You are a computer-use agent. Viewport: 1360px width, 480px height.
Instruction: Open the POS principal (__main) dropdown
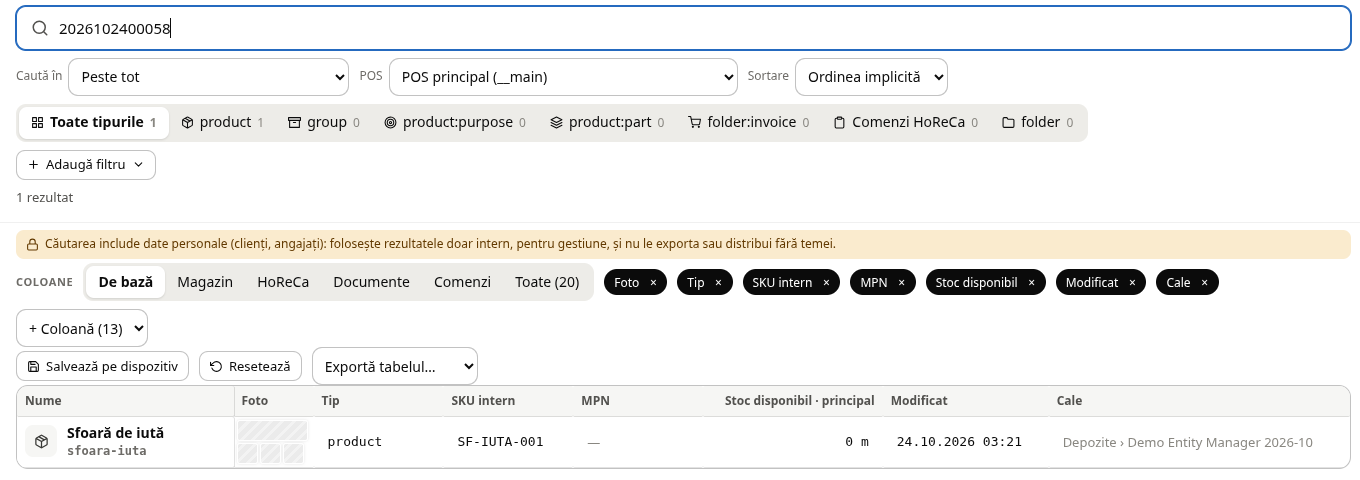click(x=563, y=76)
